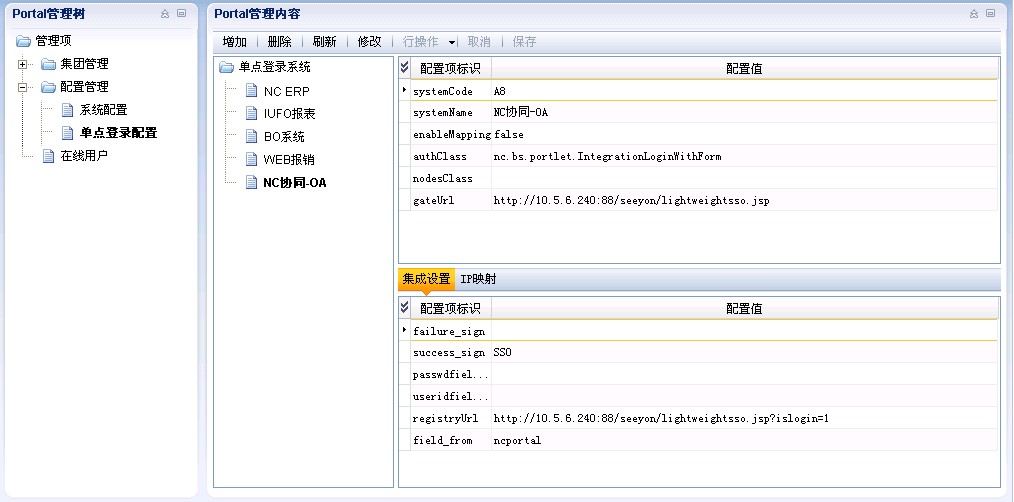Click the upper grid 配置项标识 column header

point(450,69)
